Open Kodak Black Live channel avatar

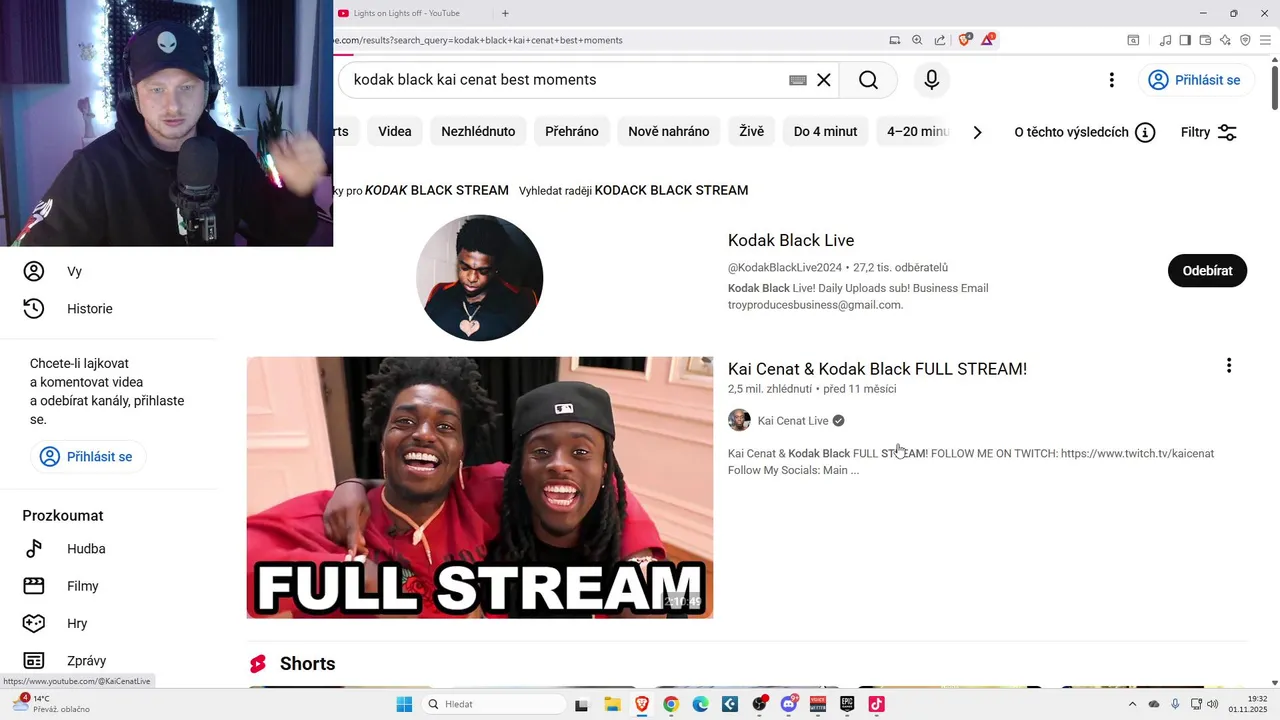479,278
